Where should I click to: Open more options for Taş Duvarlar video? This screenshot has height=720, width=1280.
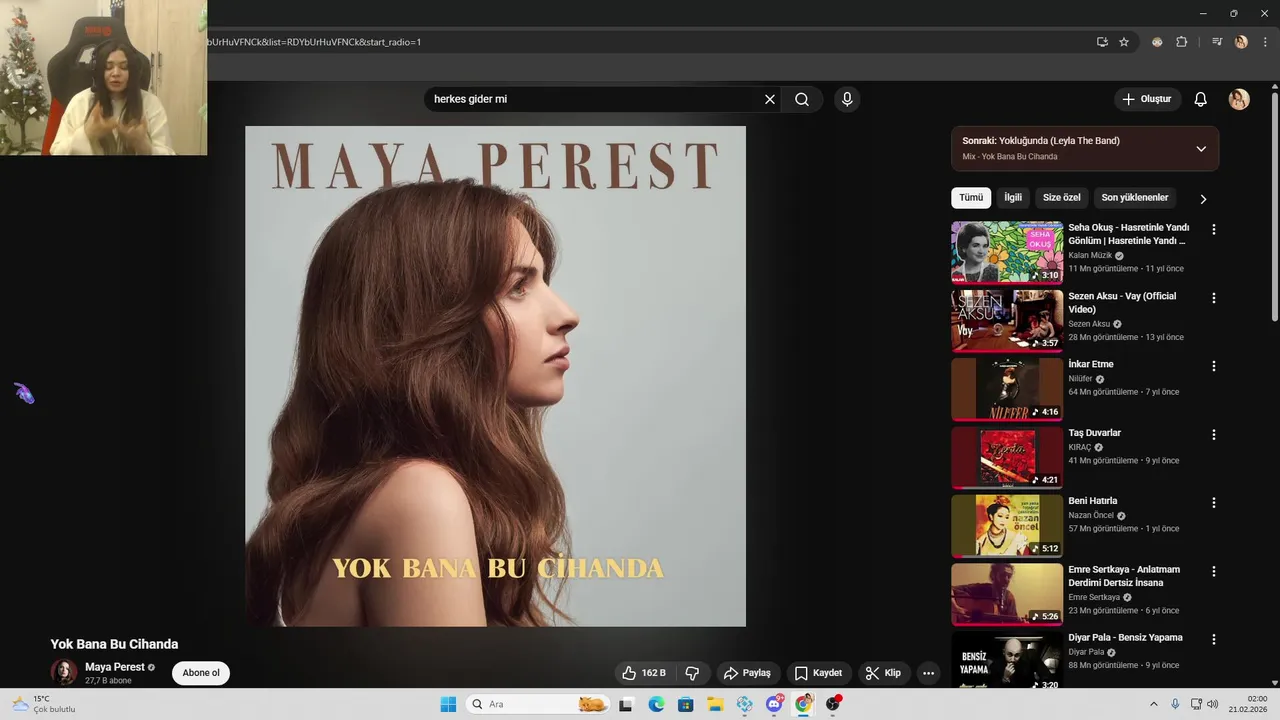click(1214, 435)
